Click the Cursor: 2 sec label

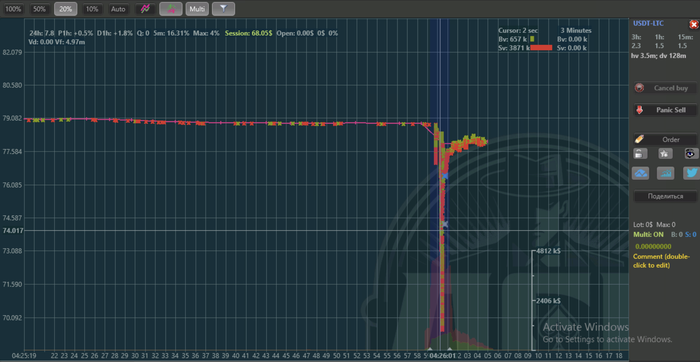(518, 31)
